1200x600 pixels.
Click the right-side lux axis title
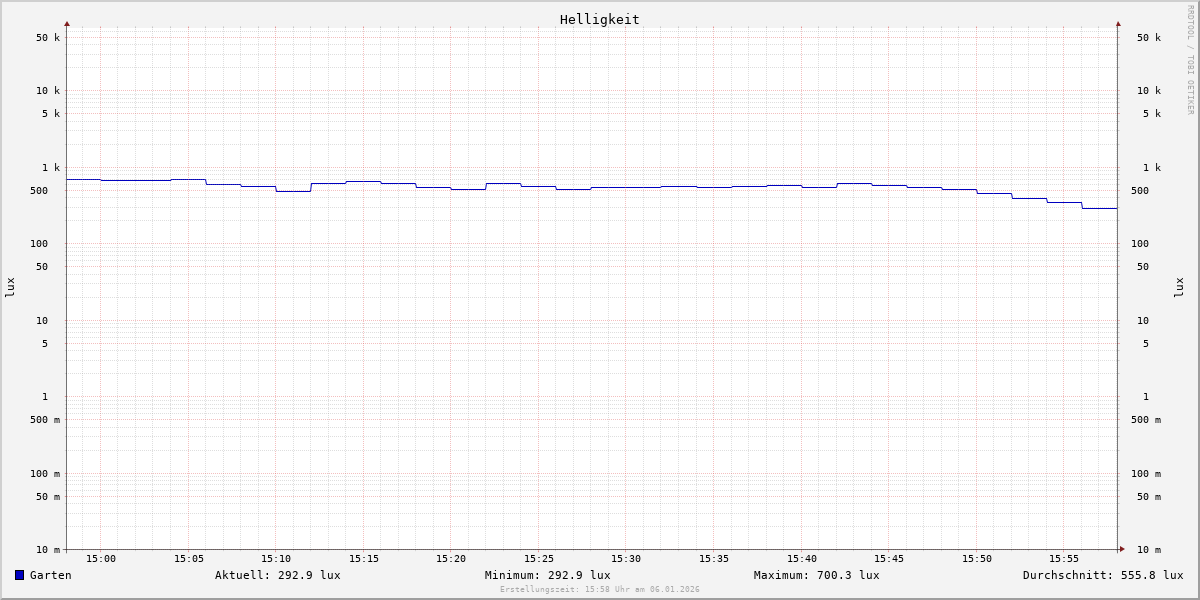click(1180, 287)
